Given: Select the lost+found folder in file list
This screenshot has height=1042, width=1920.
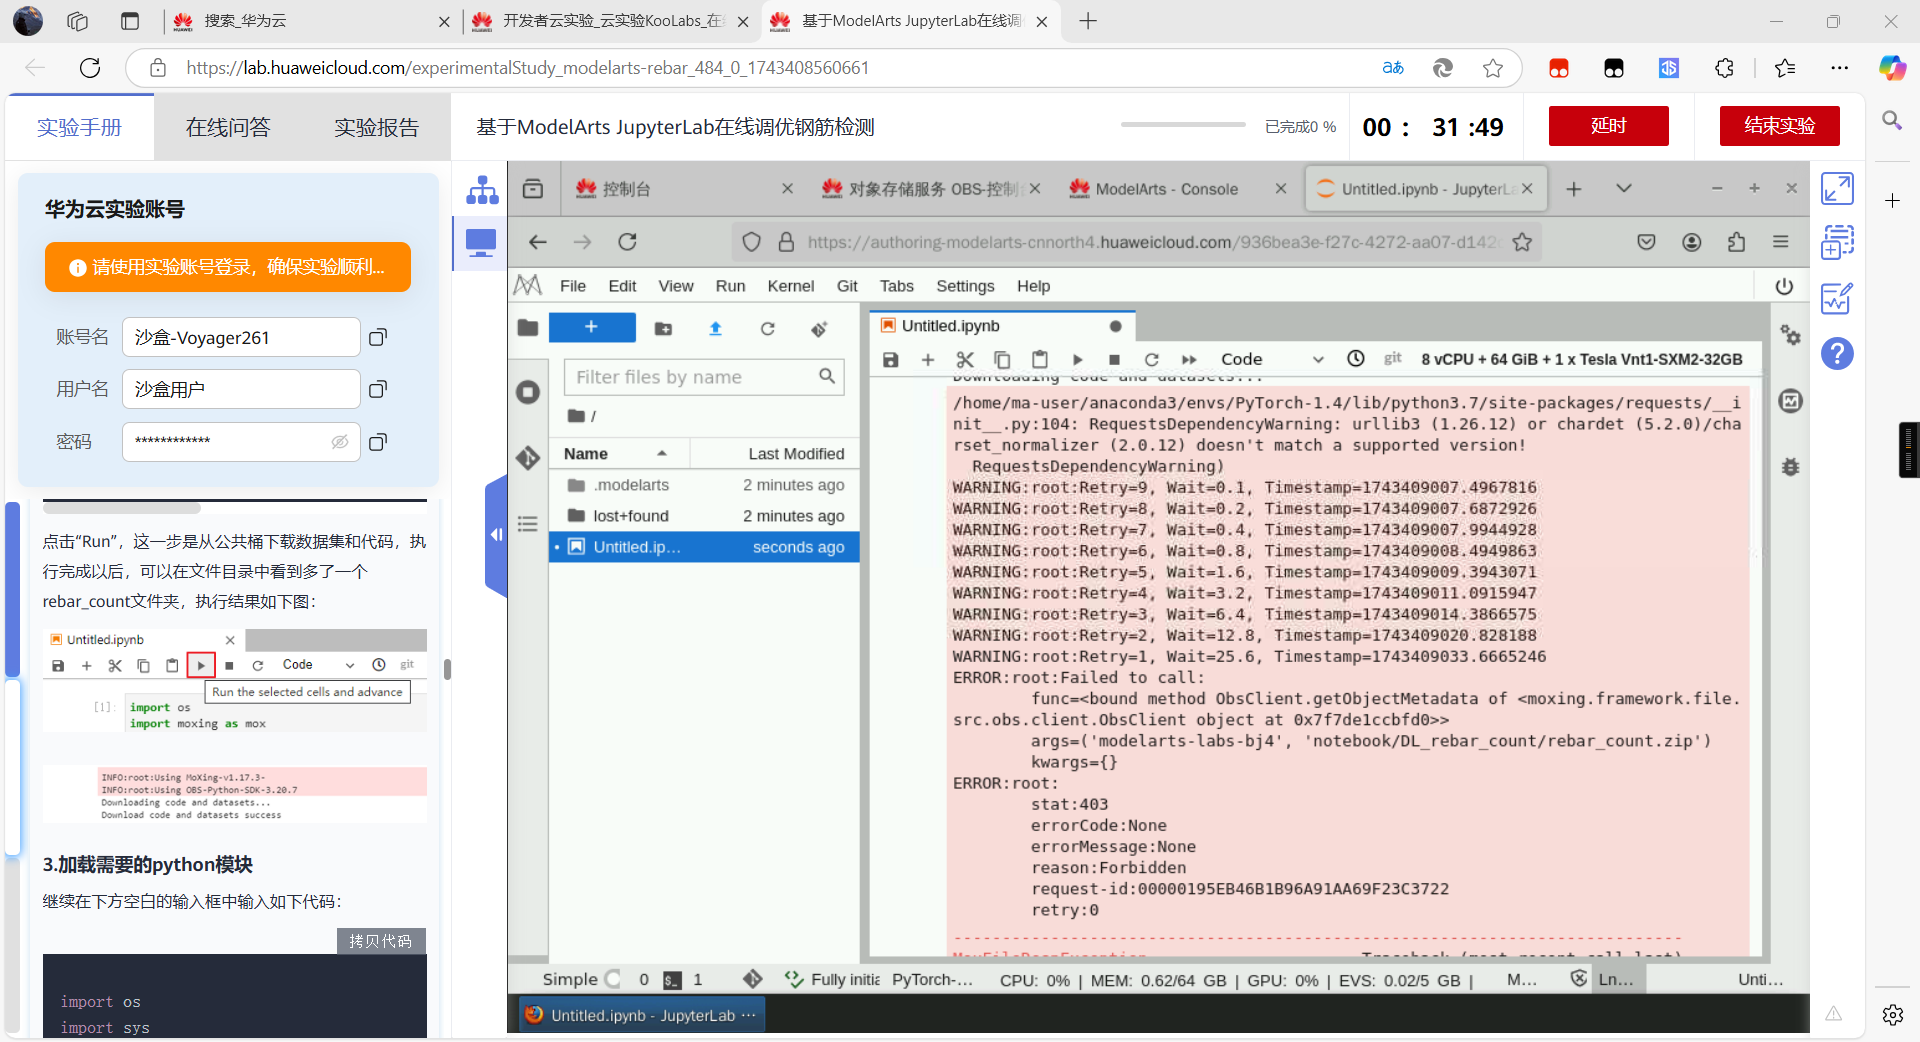Looking at the screenshot, I should (704, 516).
